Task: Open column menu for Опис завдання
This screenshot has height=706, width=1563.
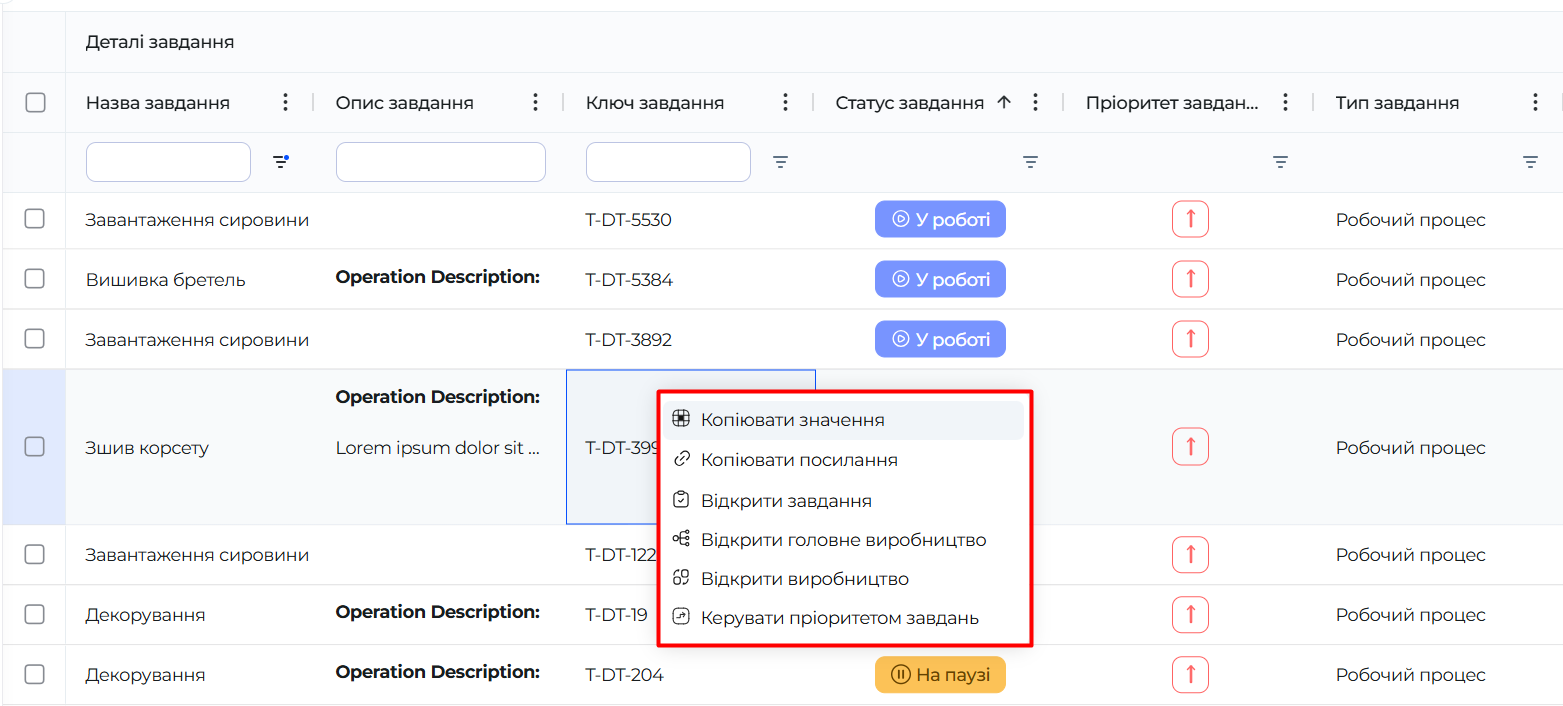Action: click(x=536, y=102)
